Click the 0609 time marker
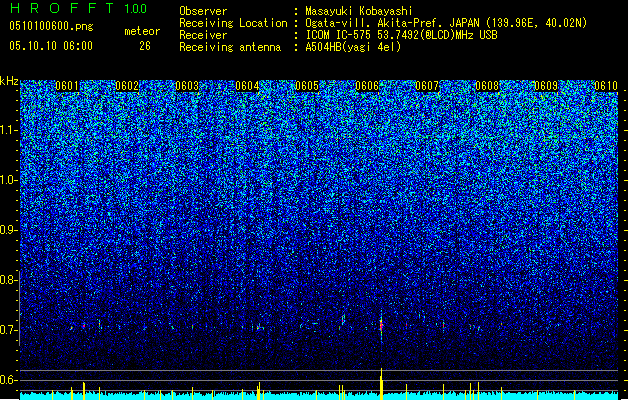This screenshot has height=400, width=629. 546,86
